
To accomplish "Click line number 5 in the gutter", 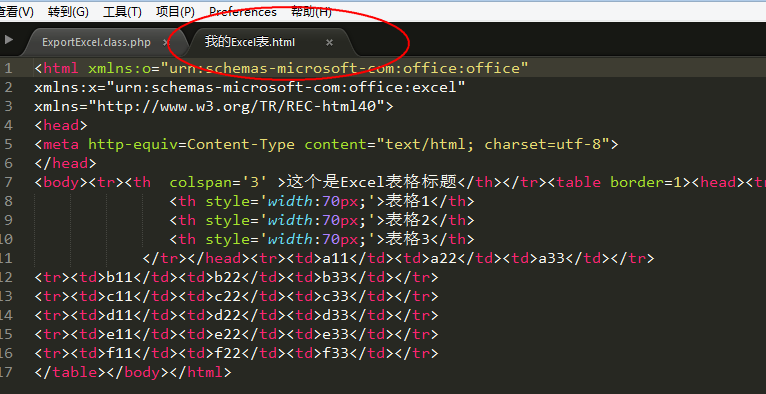I will point(8,145).
